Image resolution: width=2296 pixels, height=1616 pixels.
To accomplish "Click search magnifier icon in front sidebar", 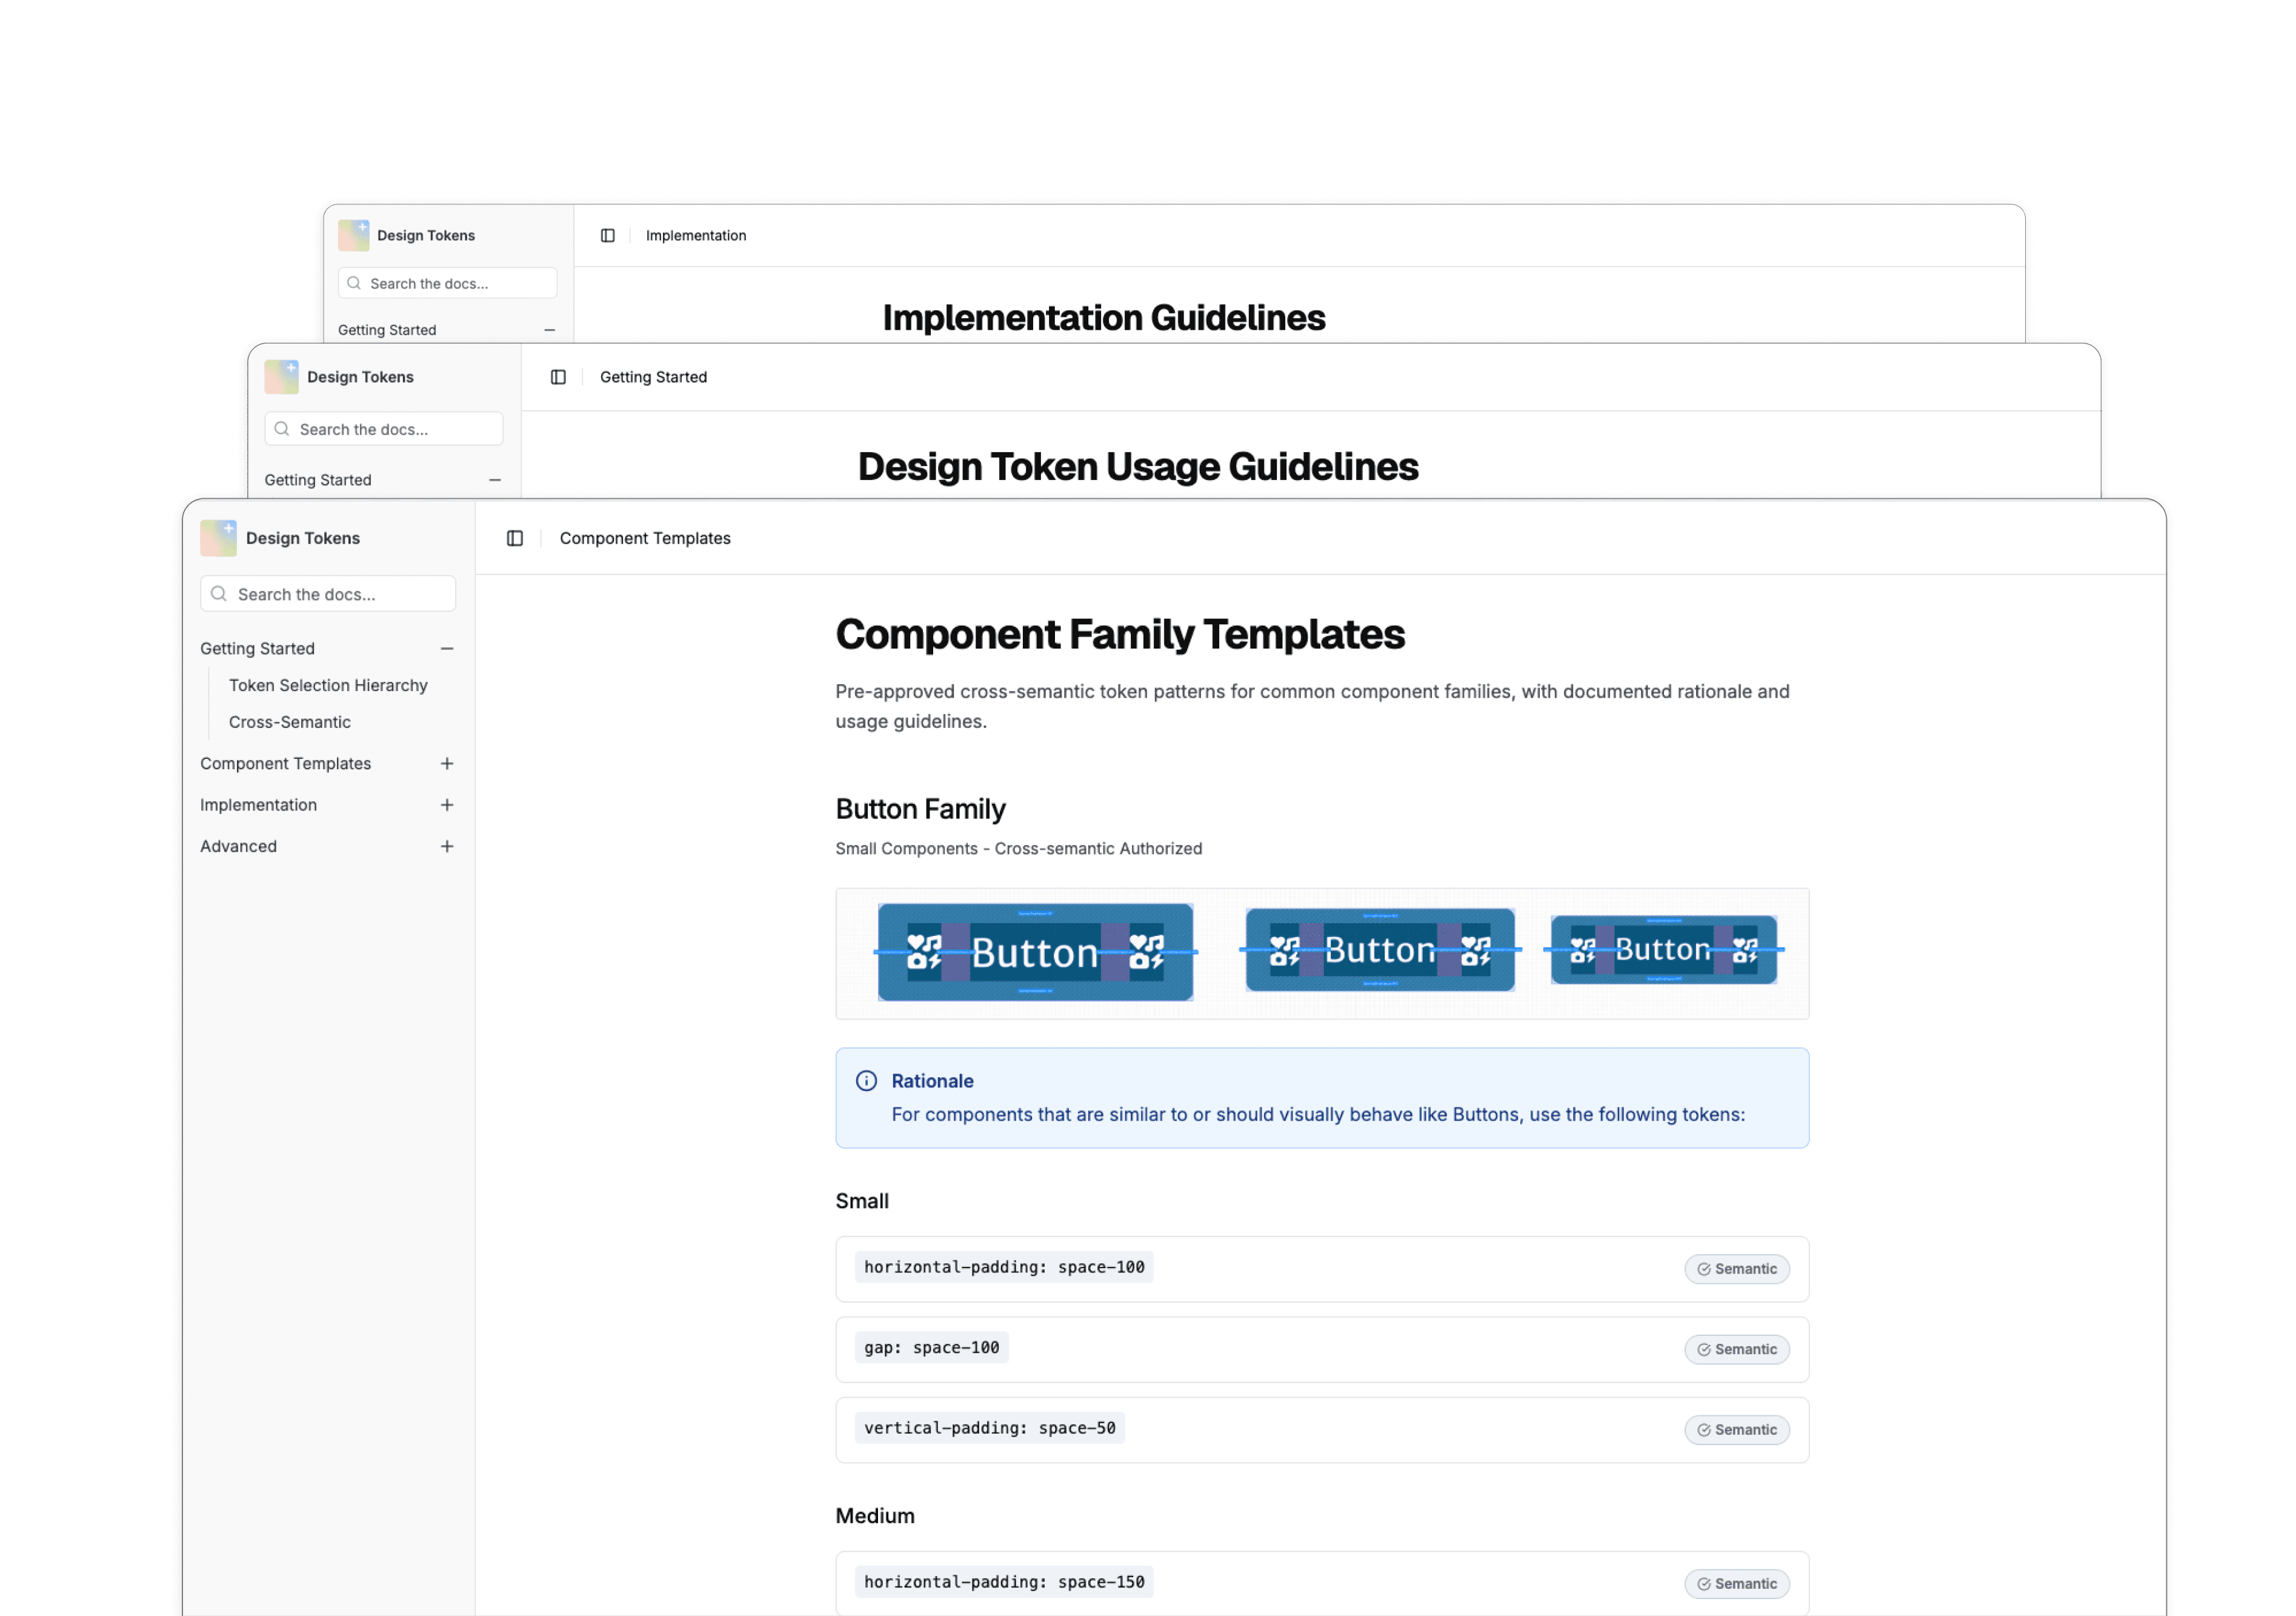I will [x=219, y=594].
